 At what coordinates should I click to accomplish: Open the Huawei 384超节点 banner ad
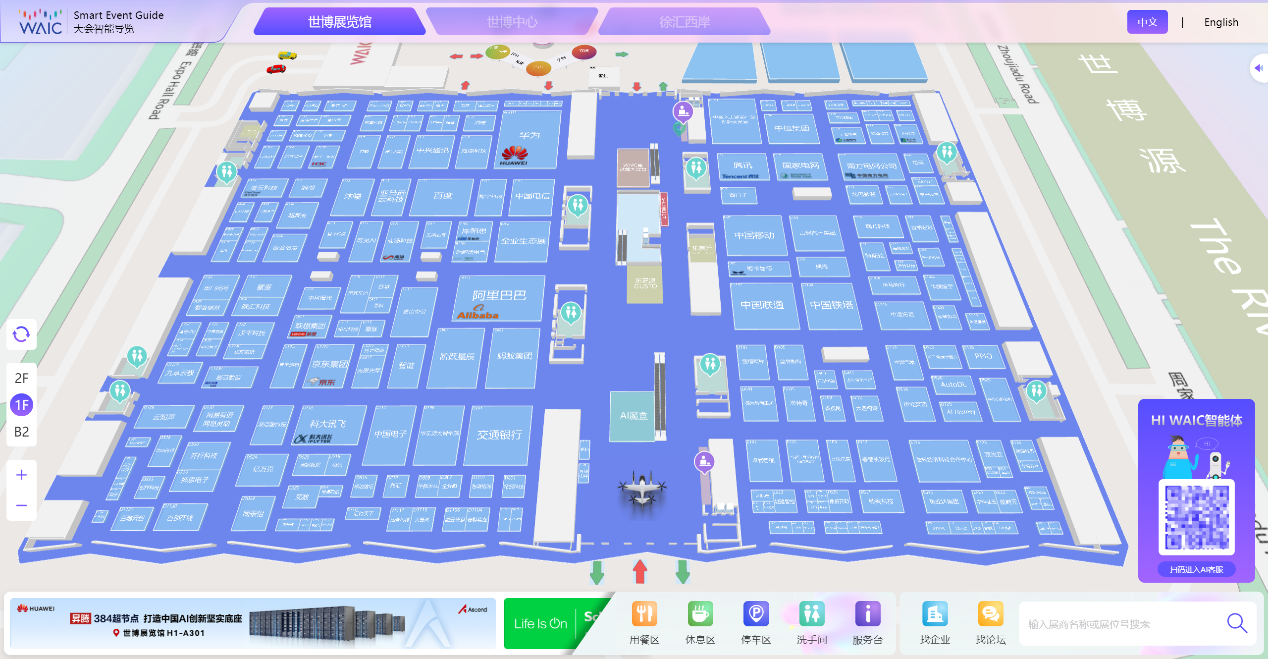point(252,623)
